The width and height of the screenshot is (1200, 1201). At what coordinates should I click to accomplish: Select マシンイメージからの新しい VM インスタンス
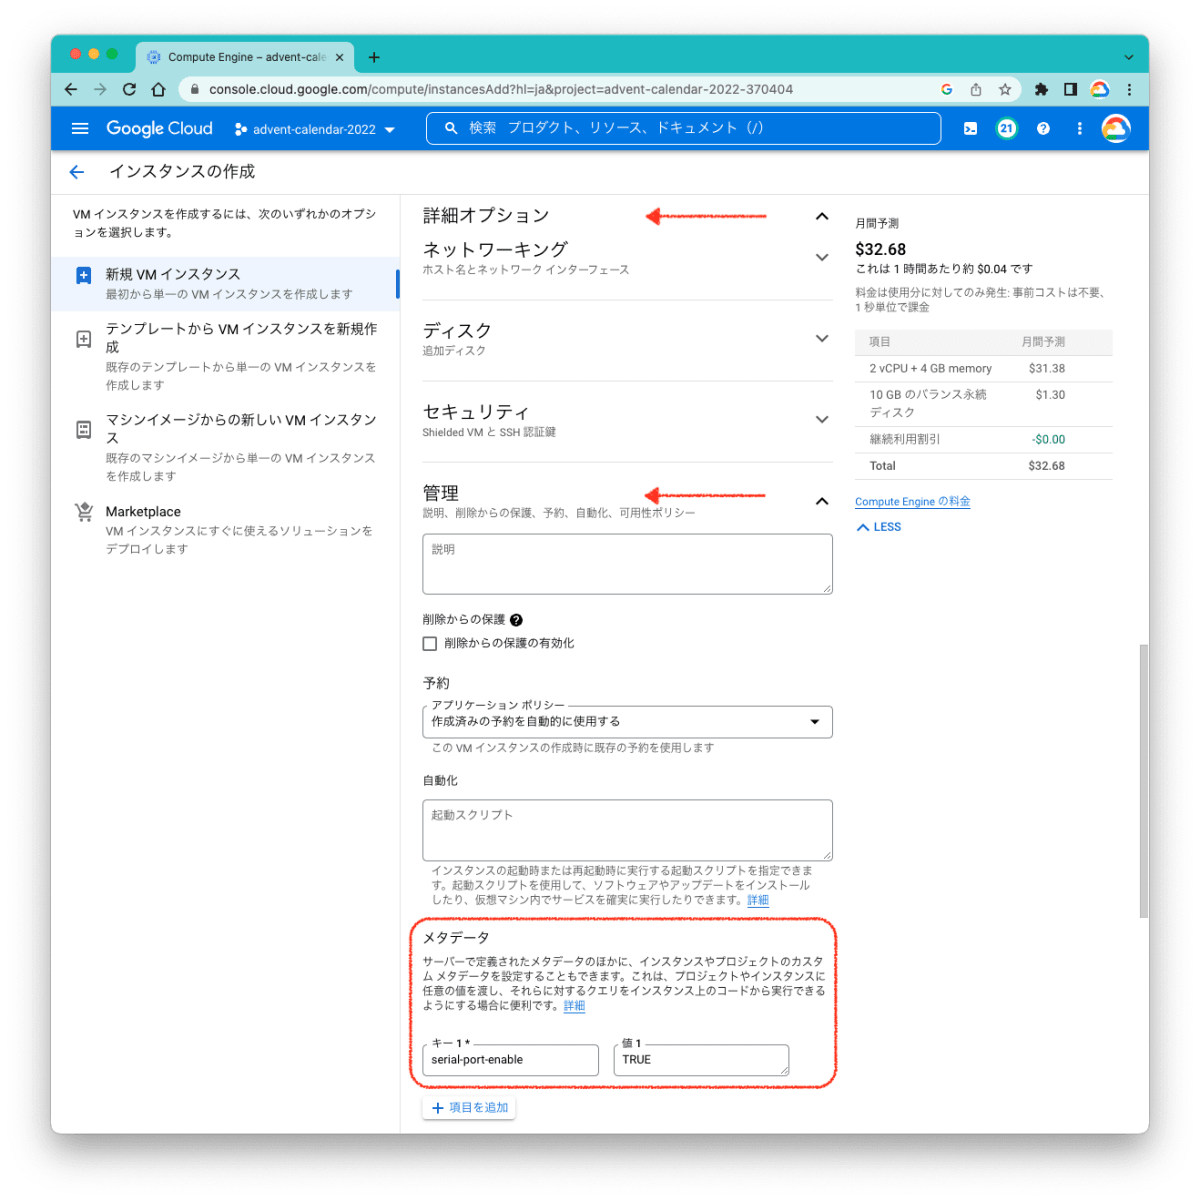[x=226, y=447]
